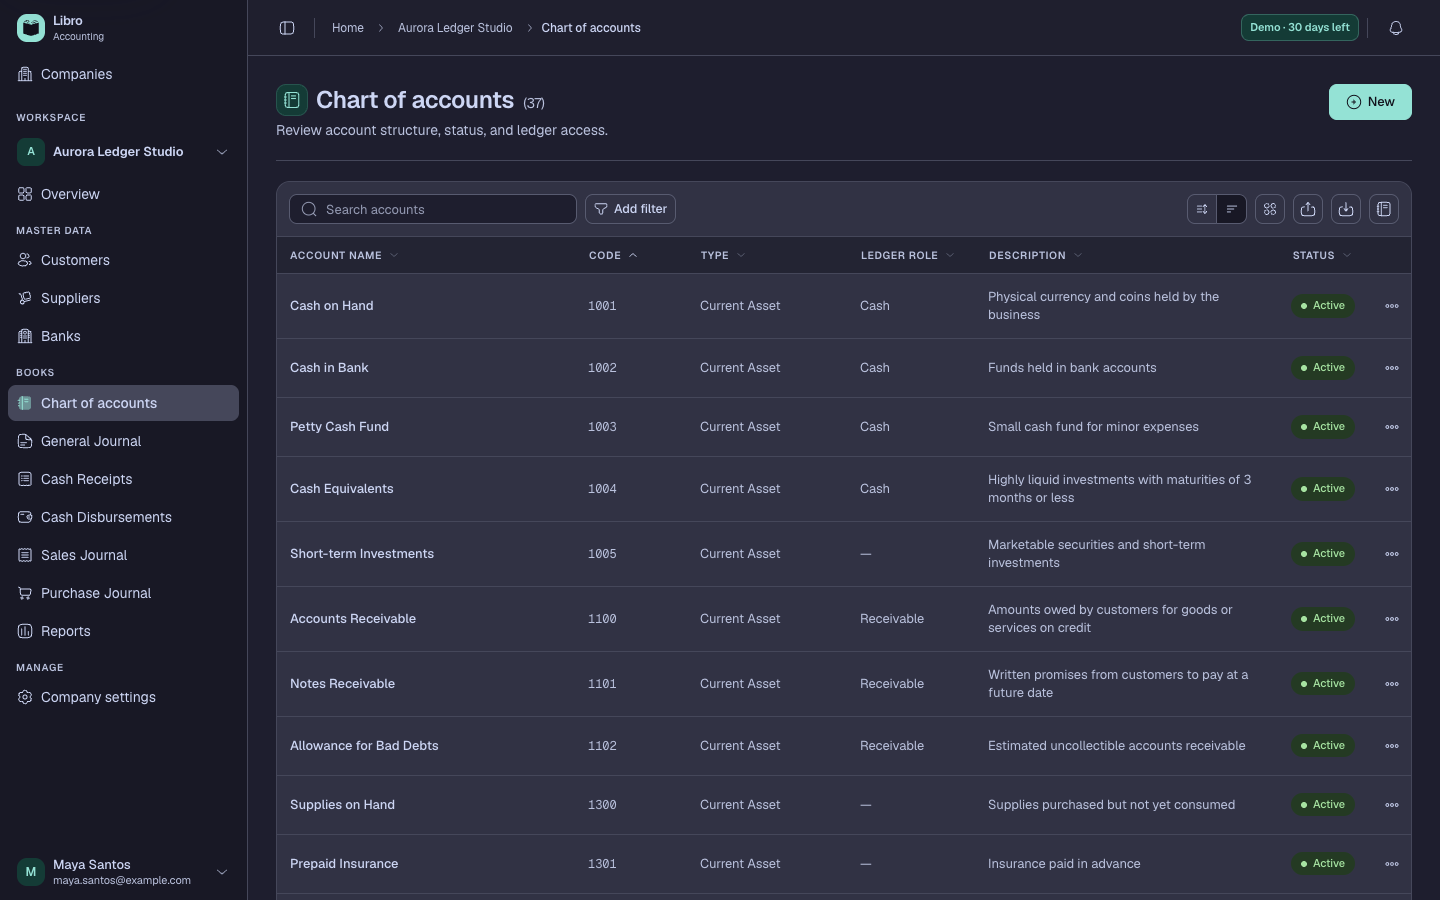1440x900 pixels.
Task: Click the export (upload) icon
Action: (x=1308, y=209)
